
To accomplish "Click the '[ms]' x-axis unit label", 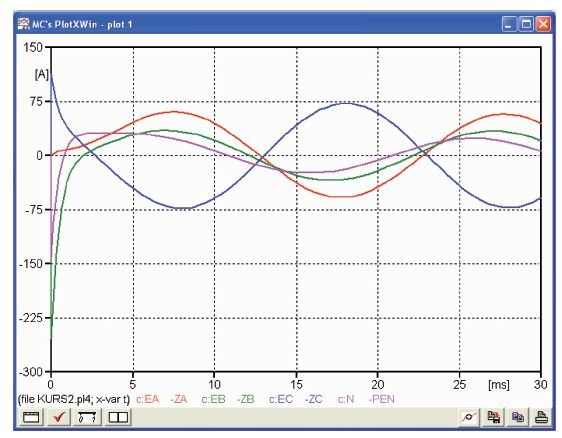I will pyautogui.click(x=499, y=385).
